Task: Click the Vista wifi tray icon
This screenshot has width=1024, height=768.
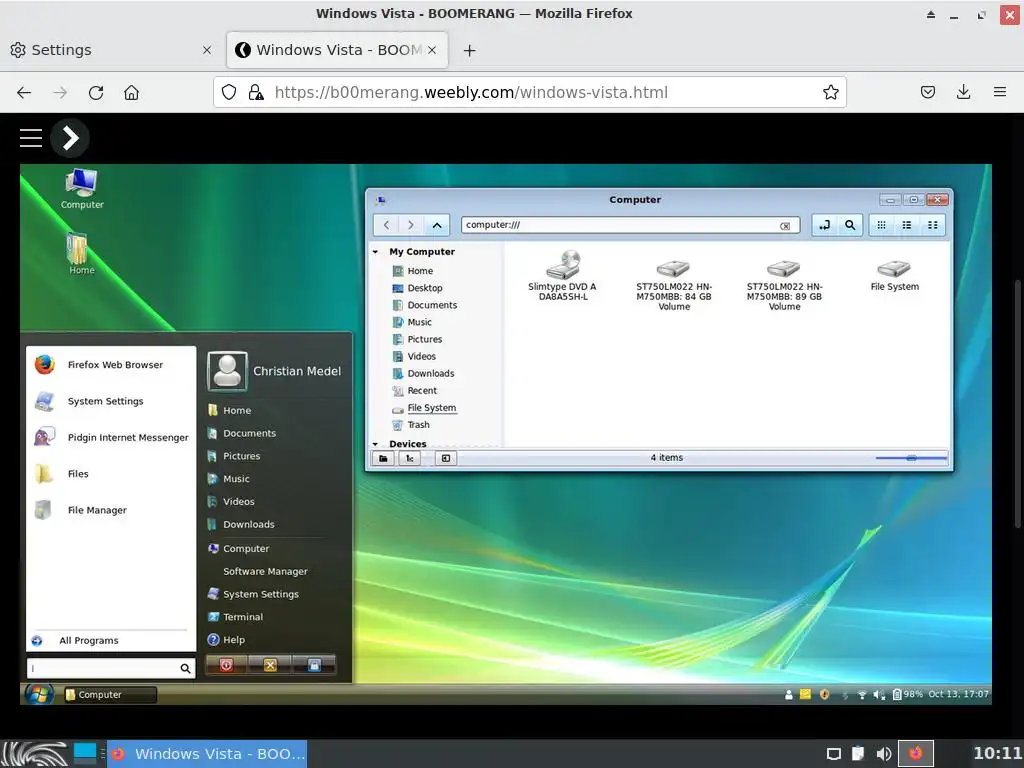Action: (x=861, y=695)
